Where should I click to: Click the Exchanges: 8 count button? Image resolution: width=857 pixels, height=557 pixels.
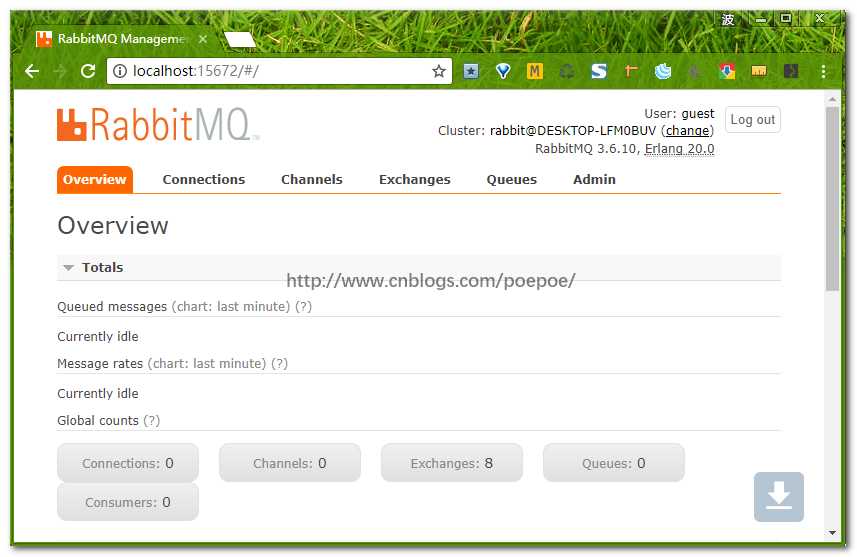[451, 463]
